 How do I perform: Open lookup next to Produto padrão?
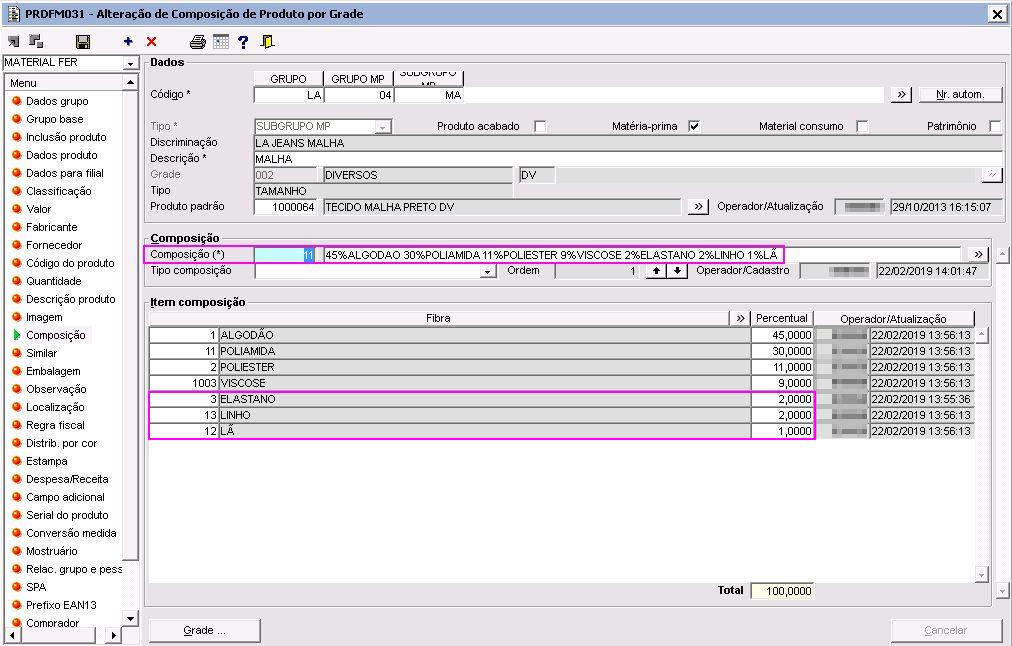click(x=698, y=207)
